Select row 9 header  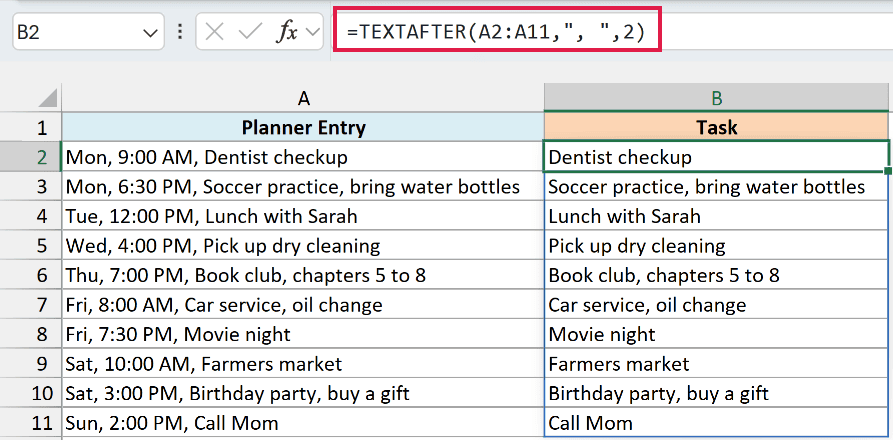31,364
